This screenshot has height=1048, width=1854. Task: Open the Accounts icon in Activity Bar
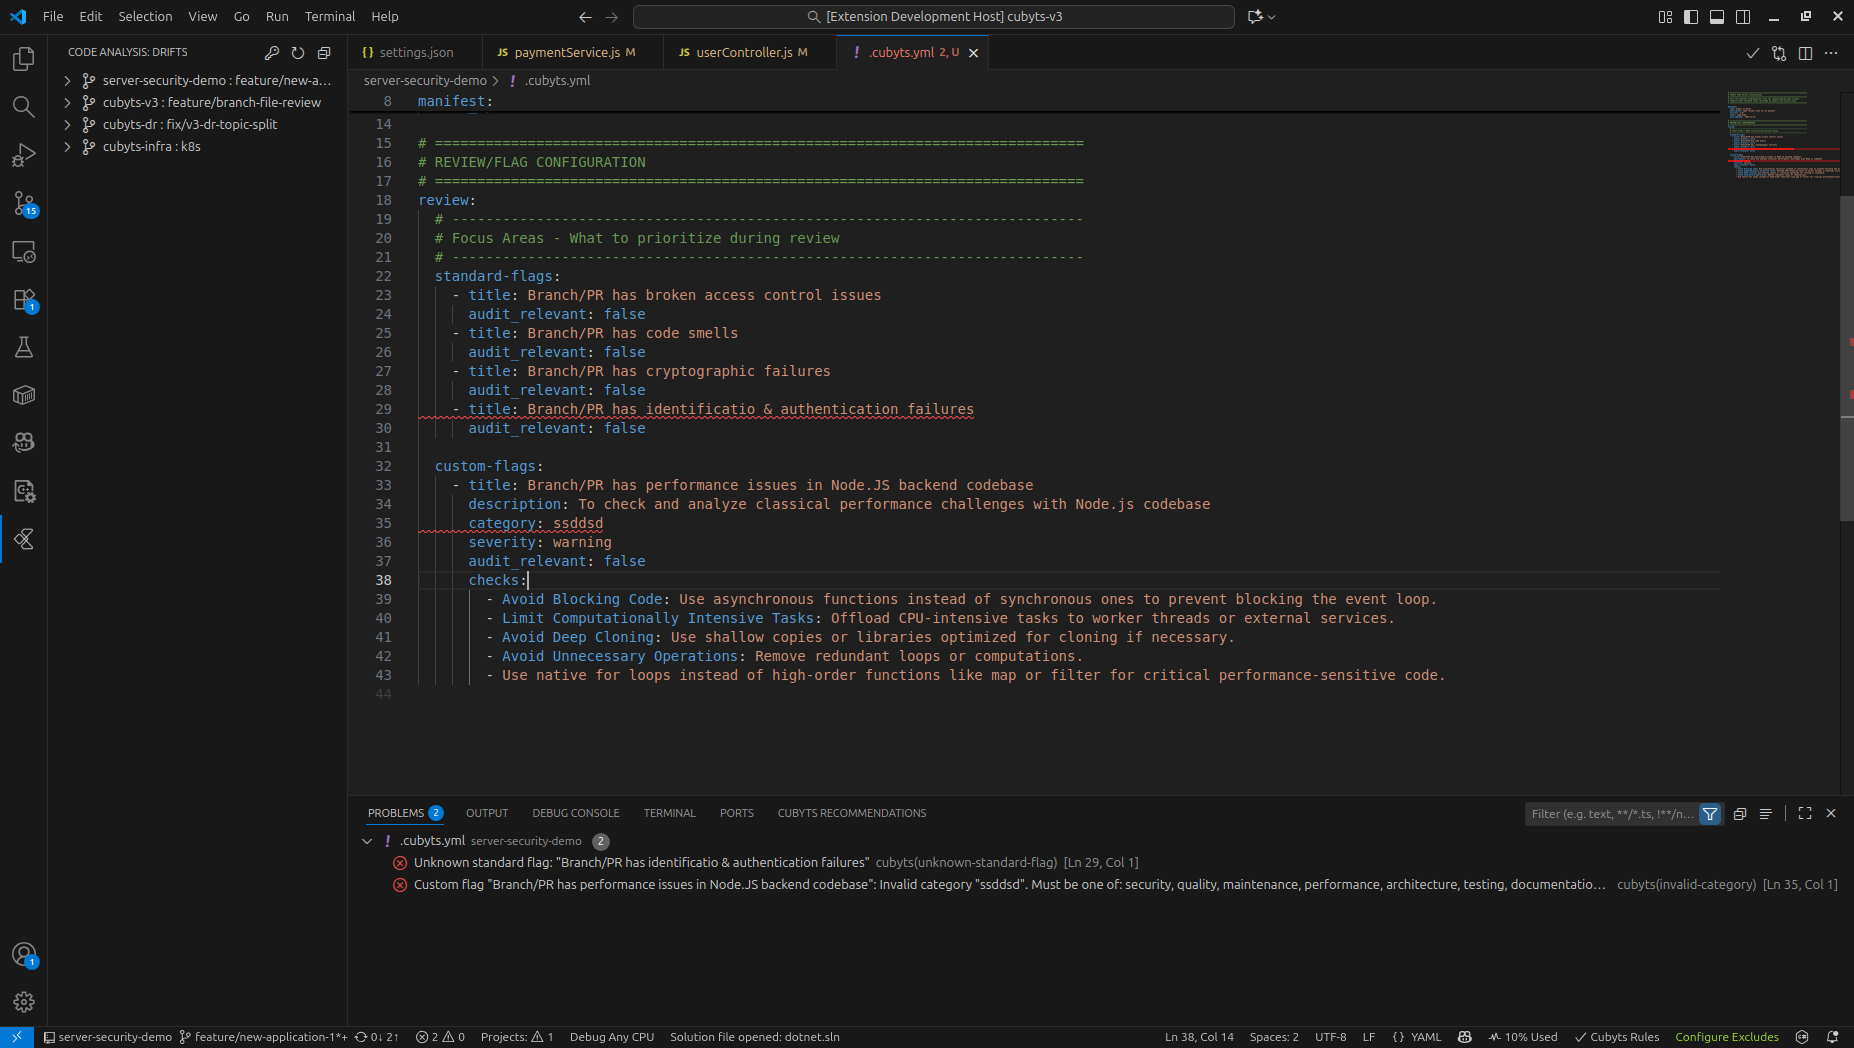point(24,955)
